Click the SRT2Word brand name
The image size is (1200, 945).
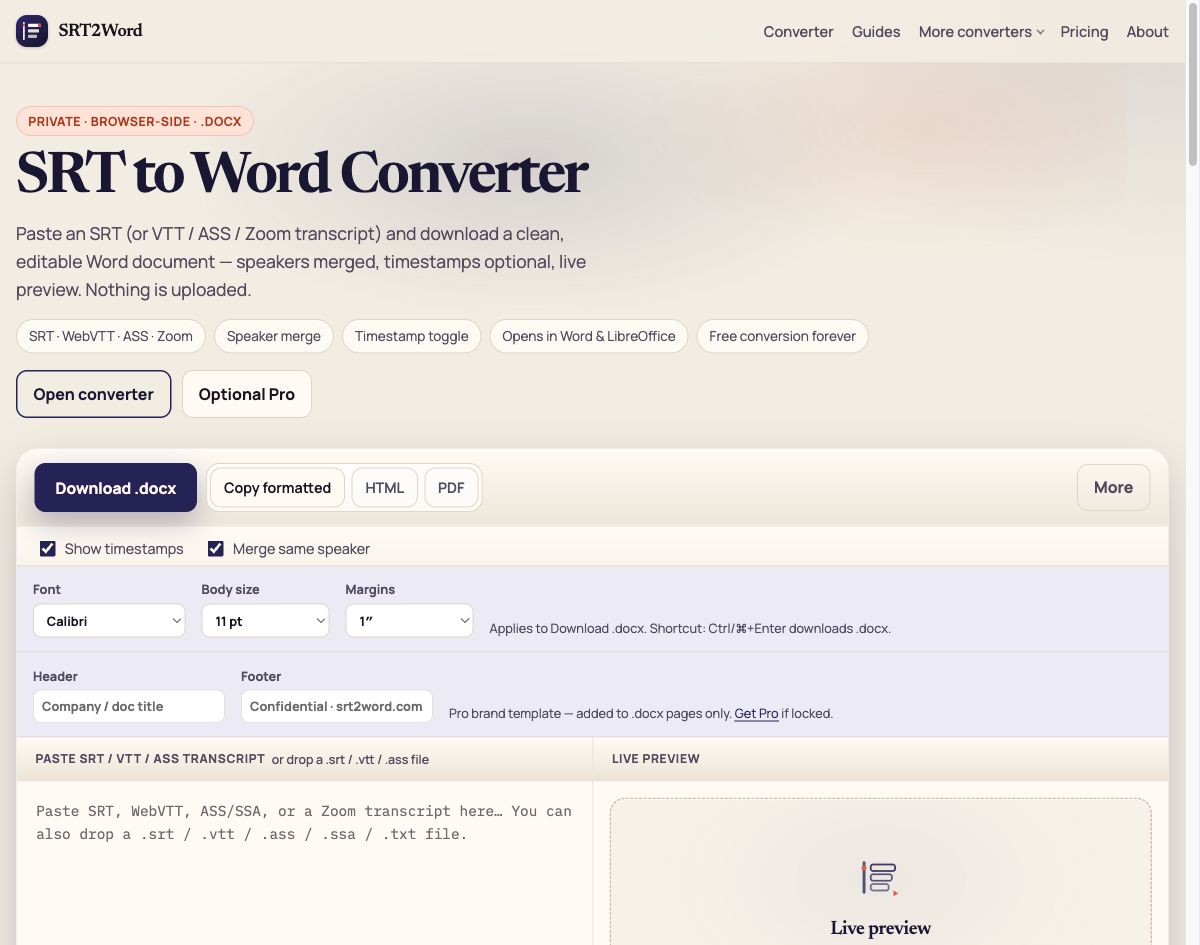coord(100,31)
